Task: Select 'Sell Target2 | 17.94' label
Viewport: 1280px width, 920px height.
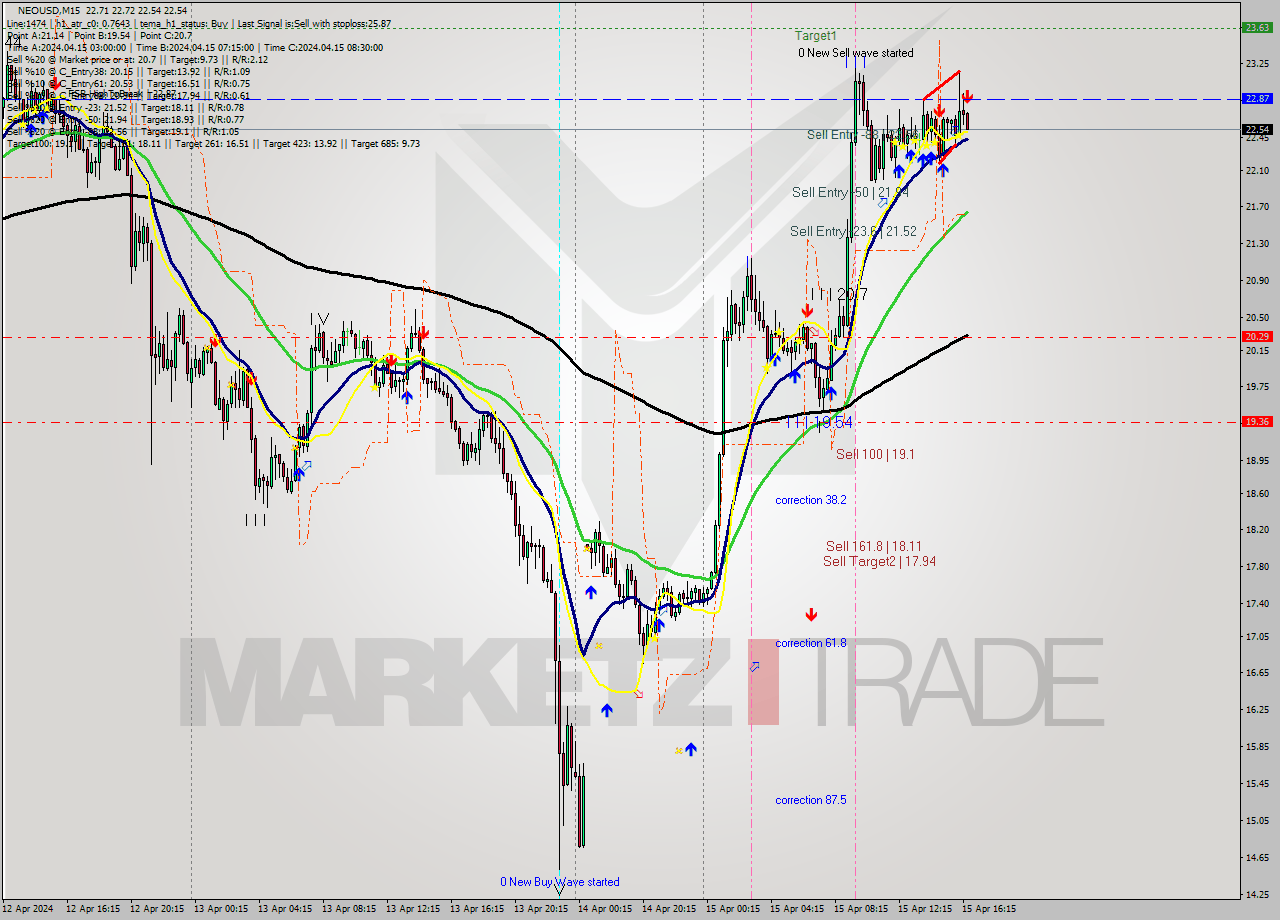Action: 879,561
